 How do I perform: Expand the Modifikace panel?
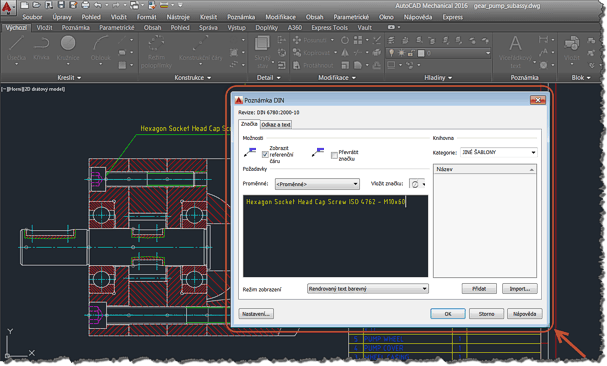tap(337, 77)
